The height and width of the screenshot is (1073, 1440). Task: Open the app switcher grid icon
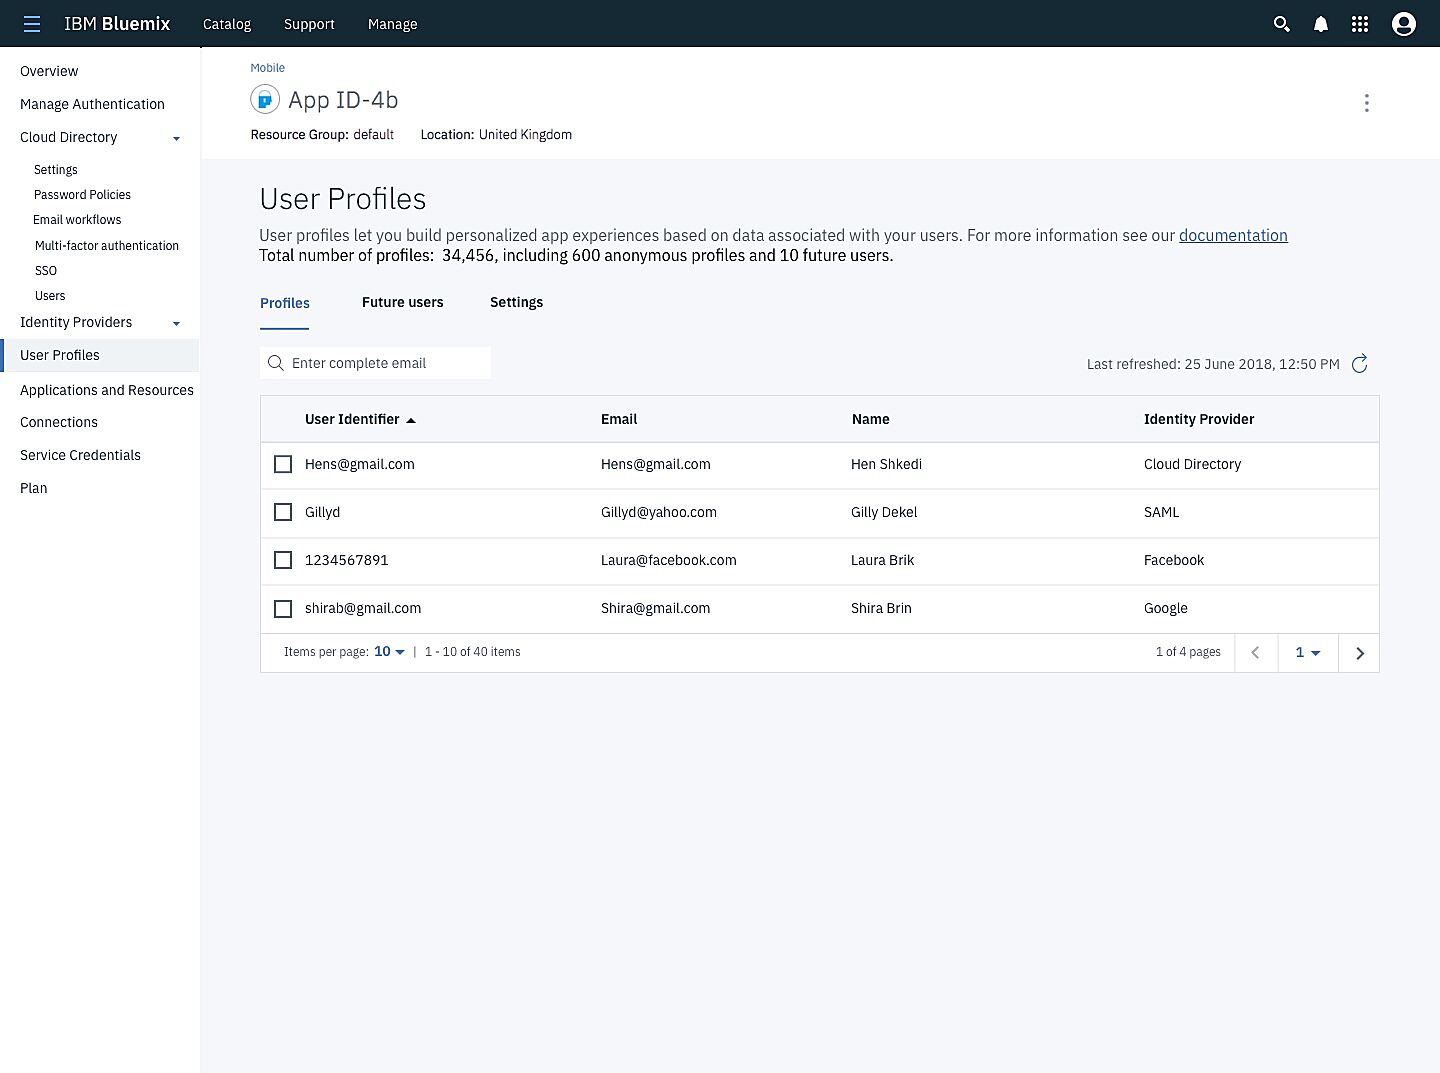[1360, 24]
